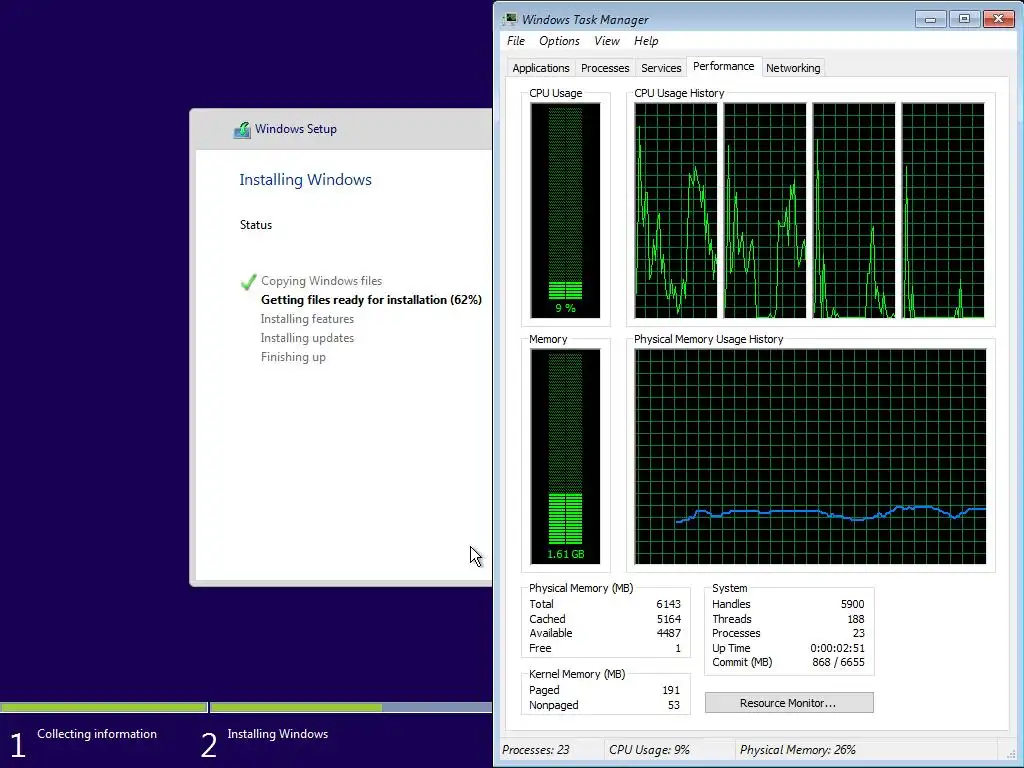Image resolution: width=1024 pixels, height=768 pixels.
Task: Click the Available memory value 4487
Action: pos(668,633)
